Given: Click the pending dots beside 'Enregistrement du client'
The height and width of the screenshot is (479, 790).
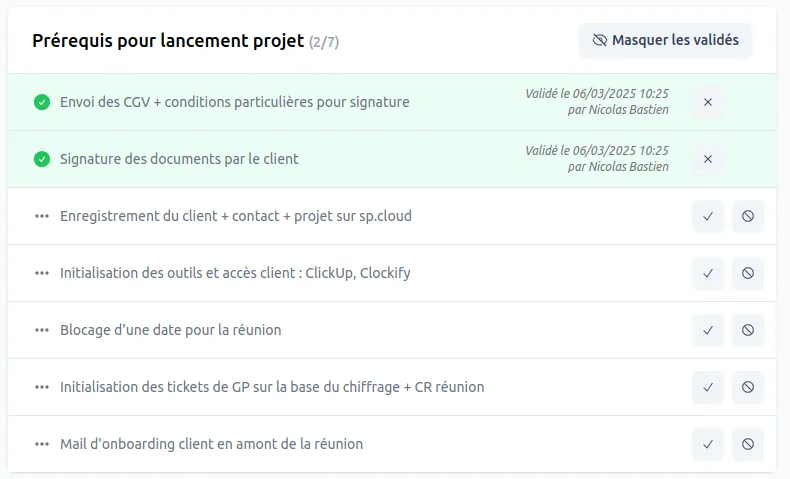Looking at the screenshot, I should (x=42, y=216).
